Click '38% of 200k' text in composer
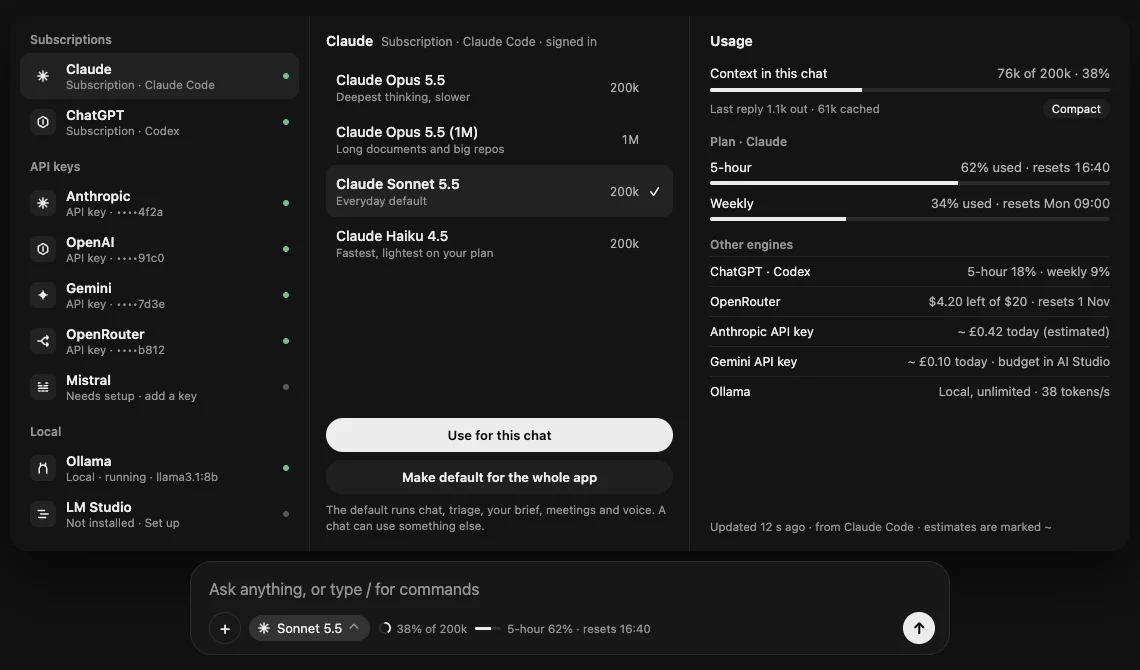Image resolution: width=1140 pixels, height=670 pixels. pos(432,629)
